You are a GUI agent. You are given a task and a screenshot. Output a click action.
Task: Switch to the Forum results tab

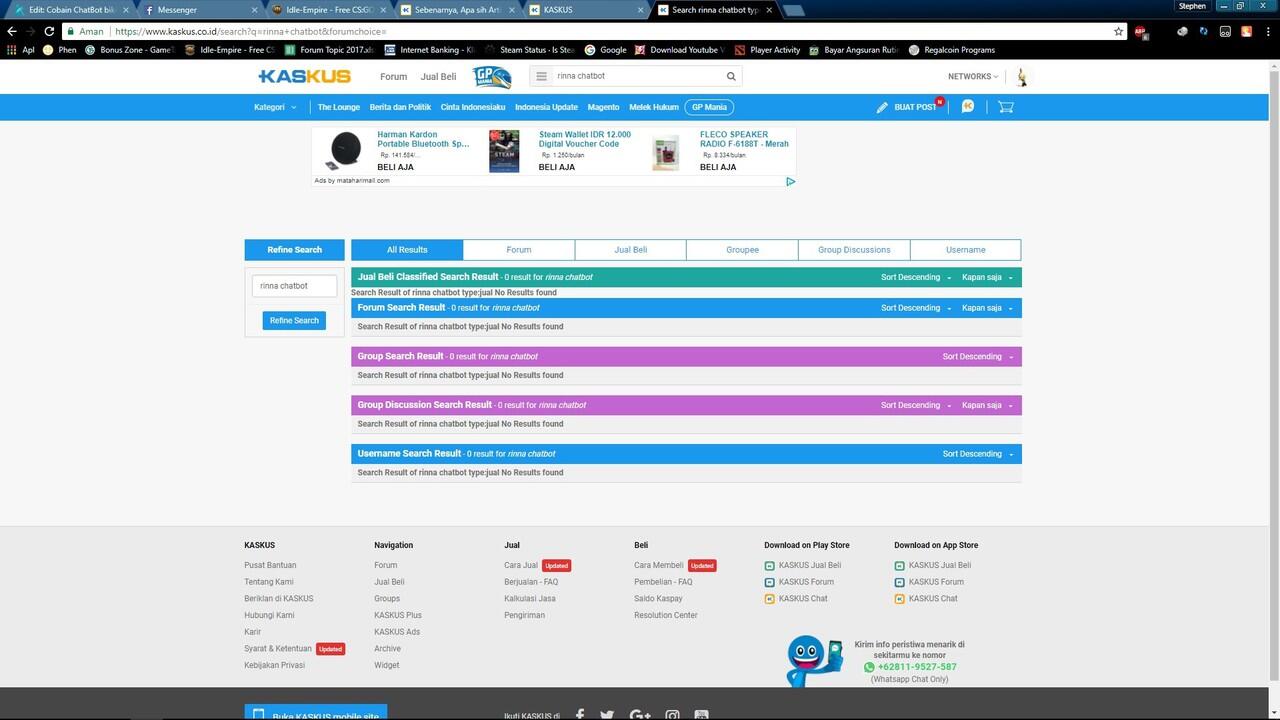pyautogui.click(x=519, y=250)
